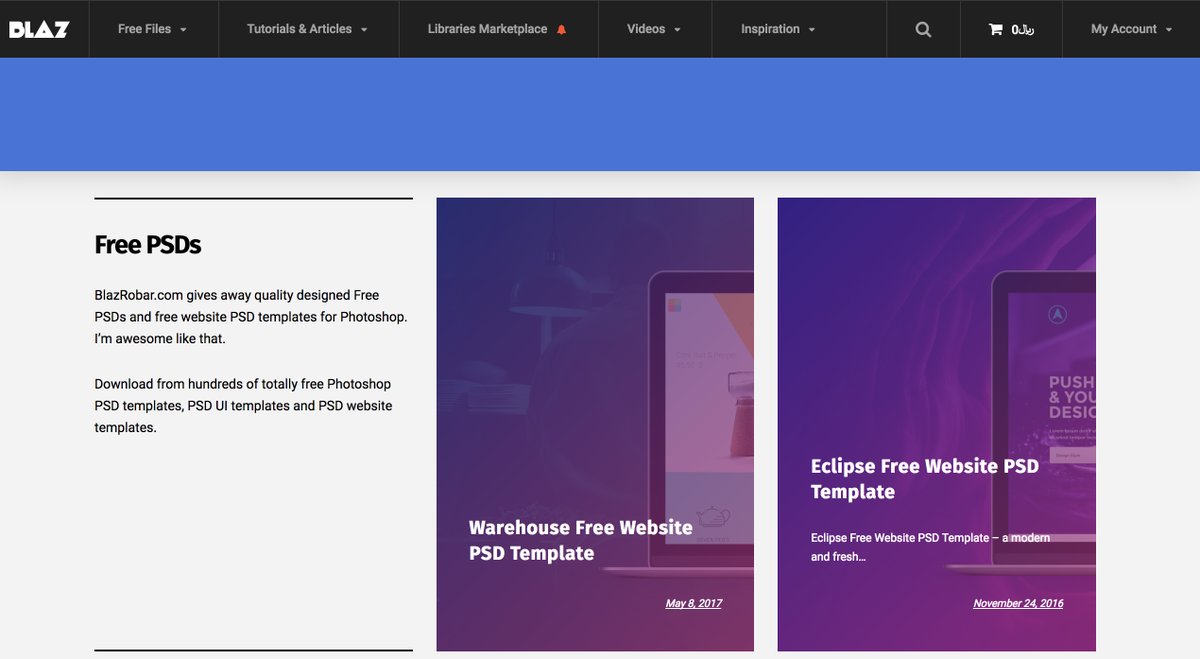Expand the Inspiration menu
Image resolution: width=1200 pixels, height=659 pixels.
point(778,29)
